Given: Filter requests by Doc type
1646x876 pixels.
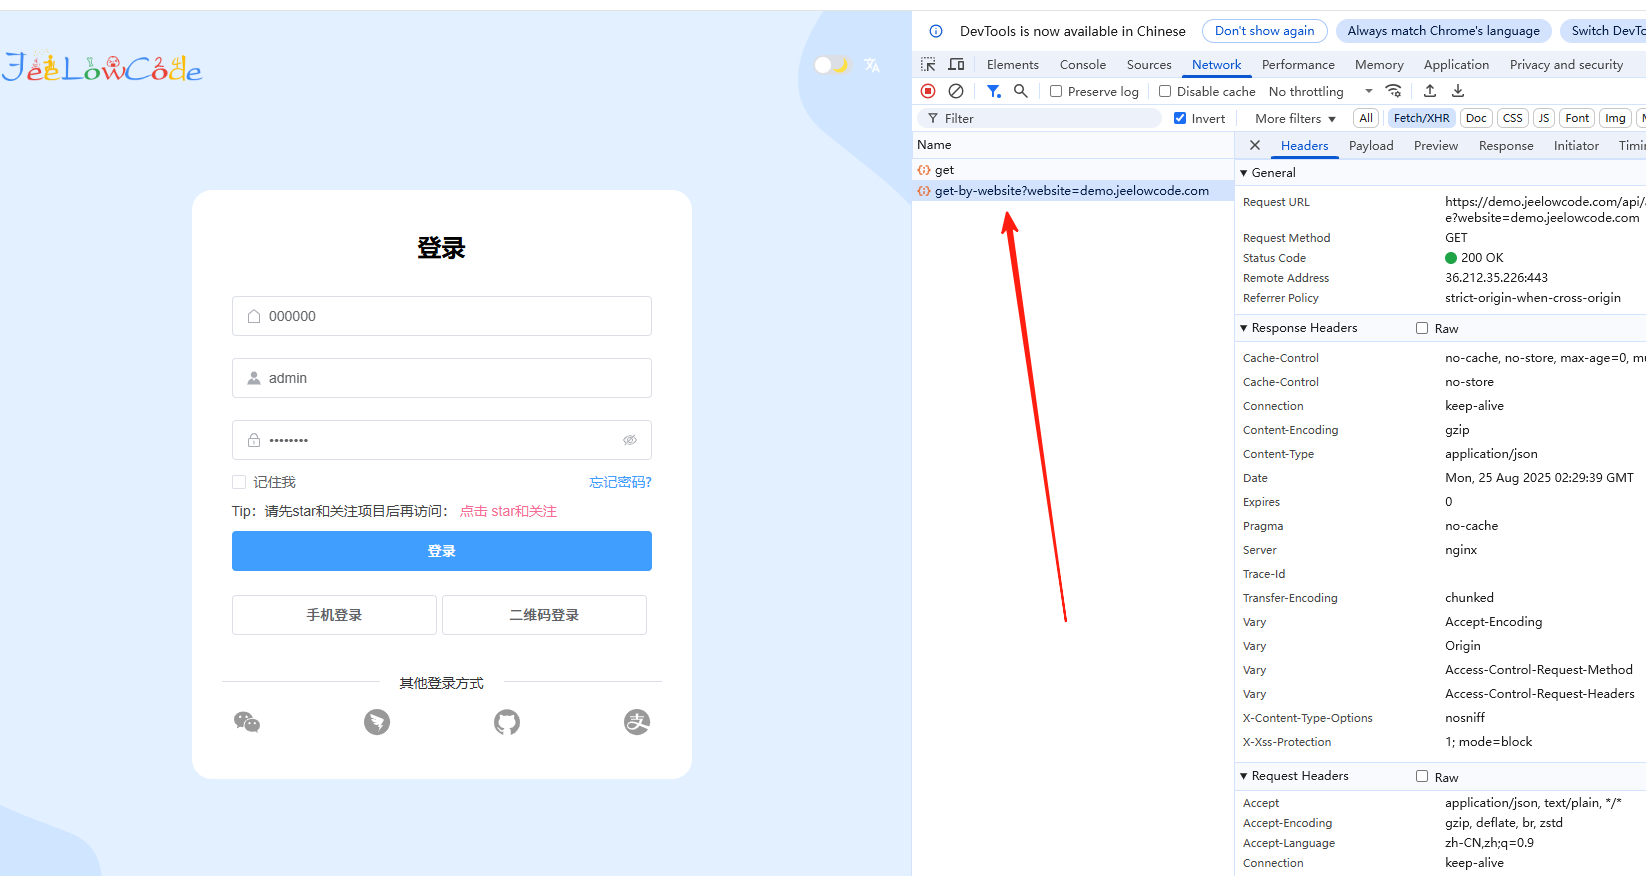Looking at the screenshot, I should click(x=1476, y=118).
